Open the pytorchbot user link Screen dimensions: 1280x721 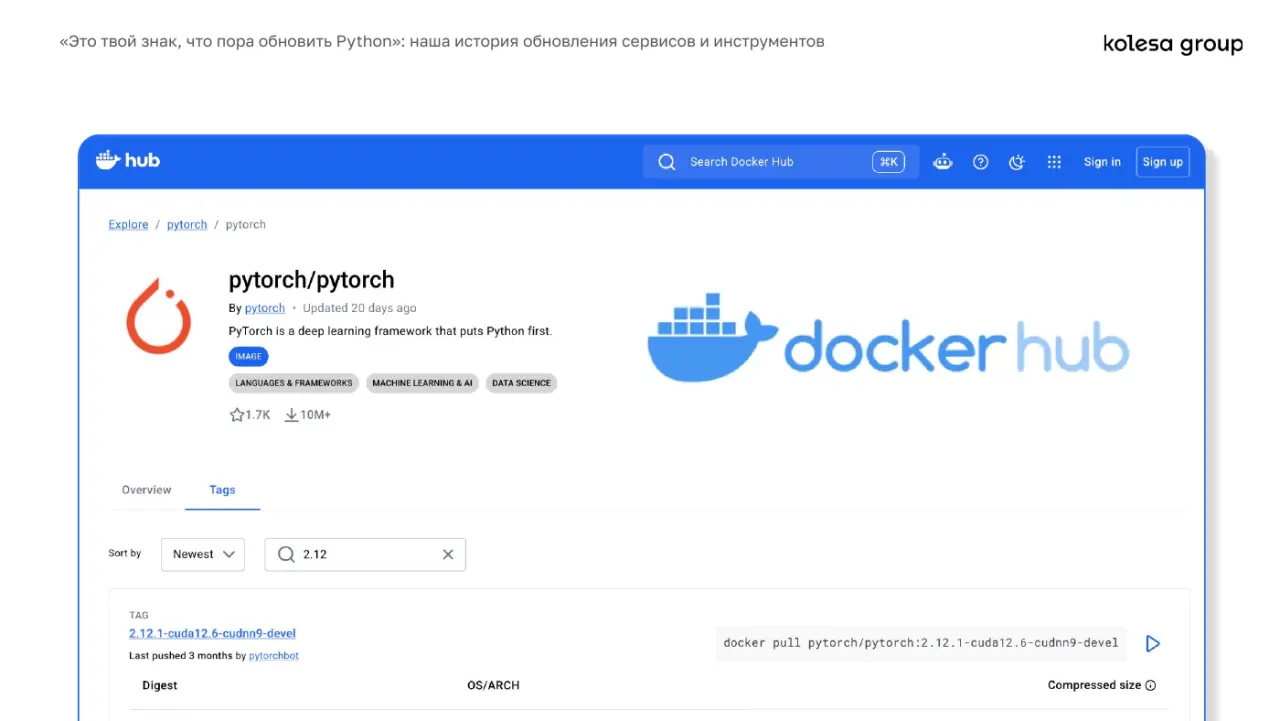[274, 656]
